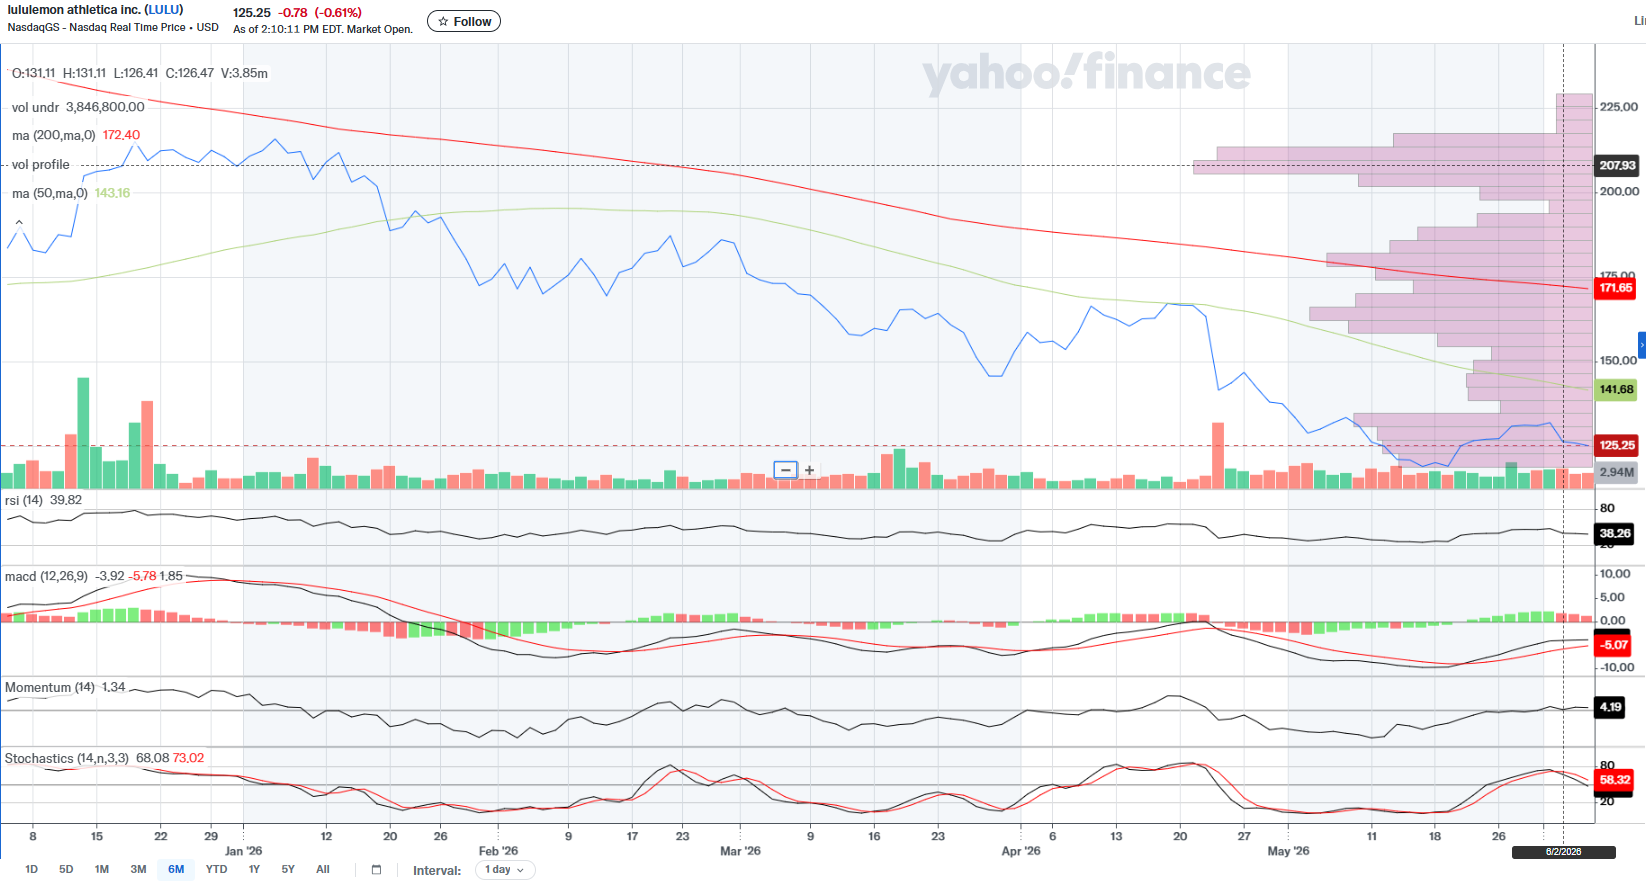Viewport: 1646px width, 885px height.
Task: Click the 1.34 Momentum value
Action: click(x=114, y=687)
